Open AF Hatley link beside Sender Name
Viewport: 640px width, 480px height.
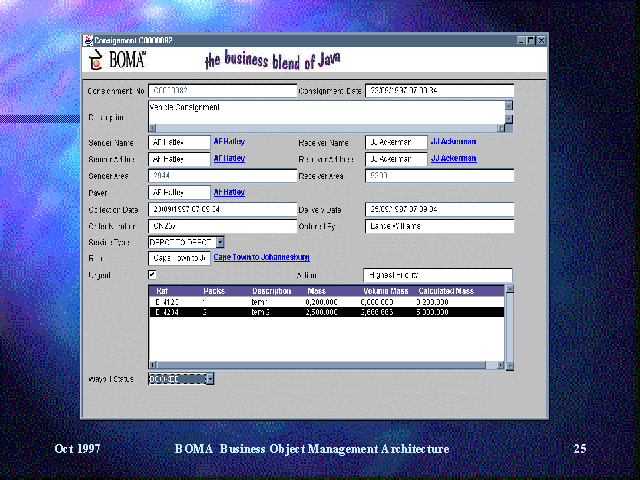[x=229, y=142]
